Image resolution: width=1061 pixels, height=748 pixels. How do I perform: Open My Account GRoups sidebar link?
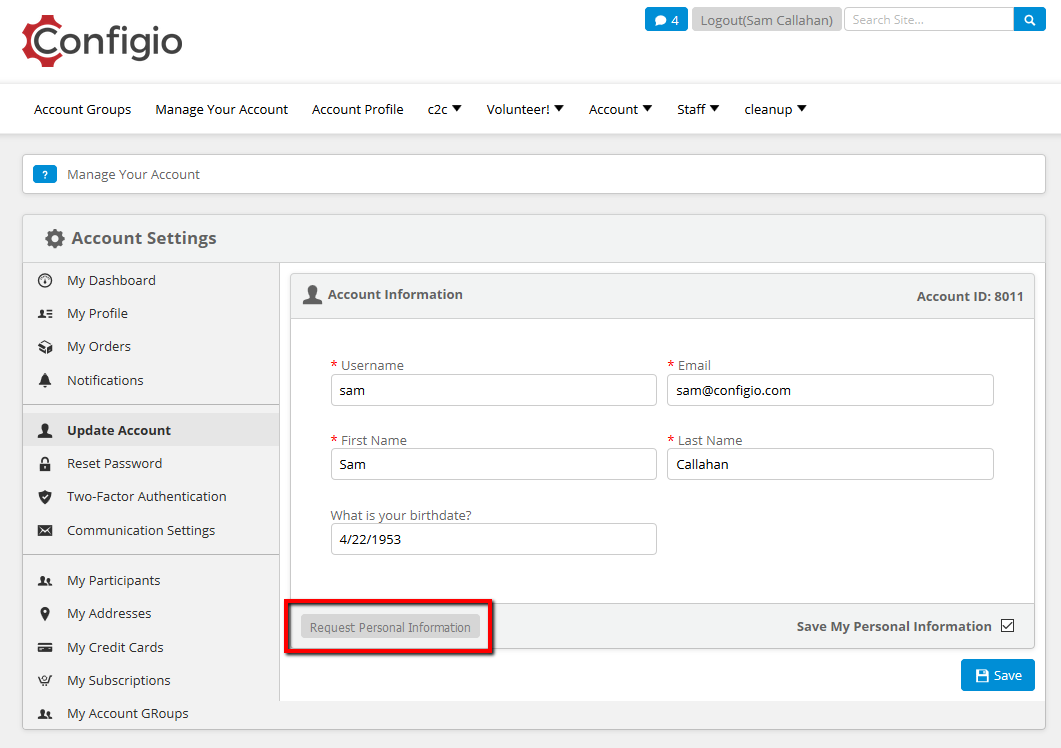127,713
